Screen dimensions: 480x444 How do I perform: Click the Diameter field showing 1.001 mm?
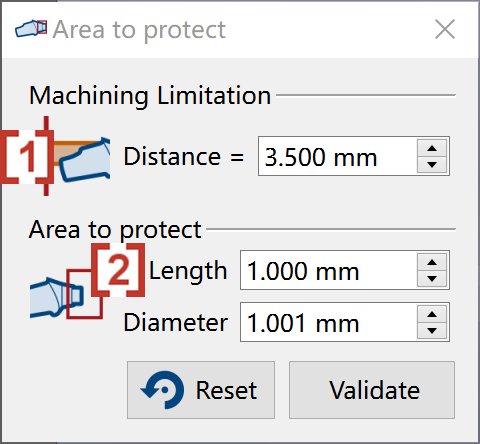point(345,322)
